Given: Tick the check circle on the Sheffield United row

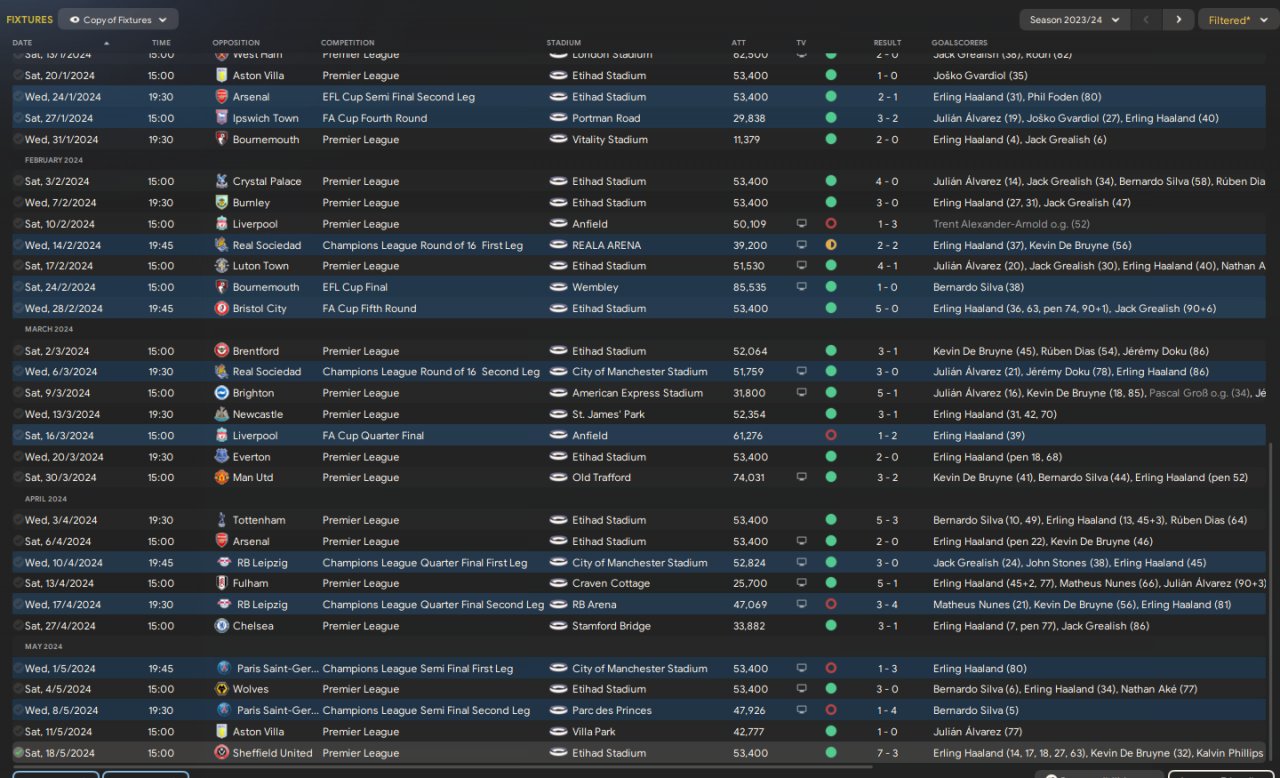Looking at the screenshot, I should pos(18,753).
